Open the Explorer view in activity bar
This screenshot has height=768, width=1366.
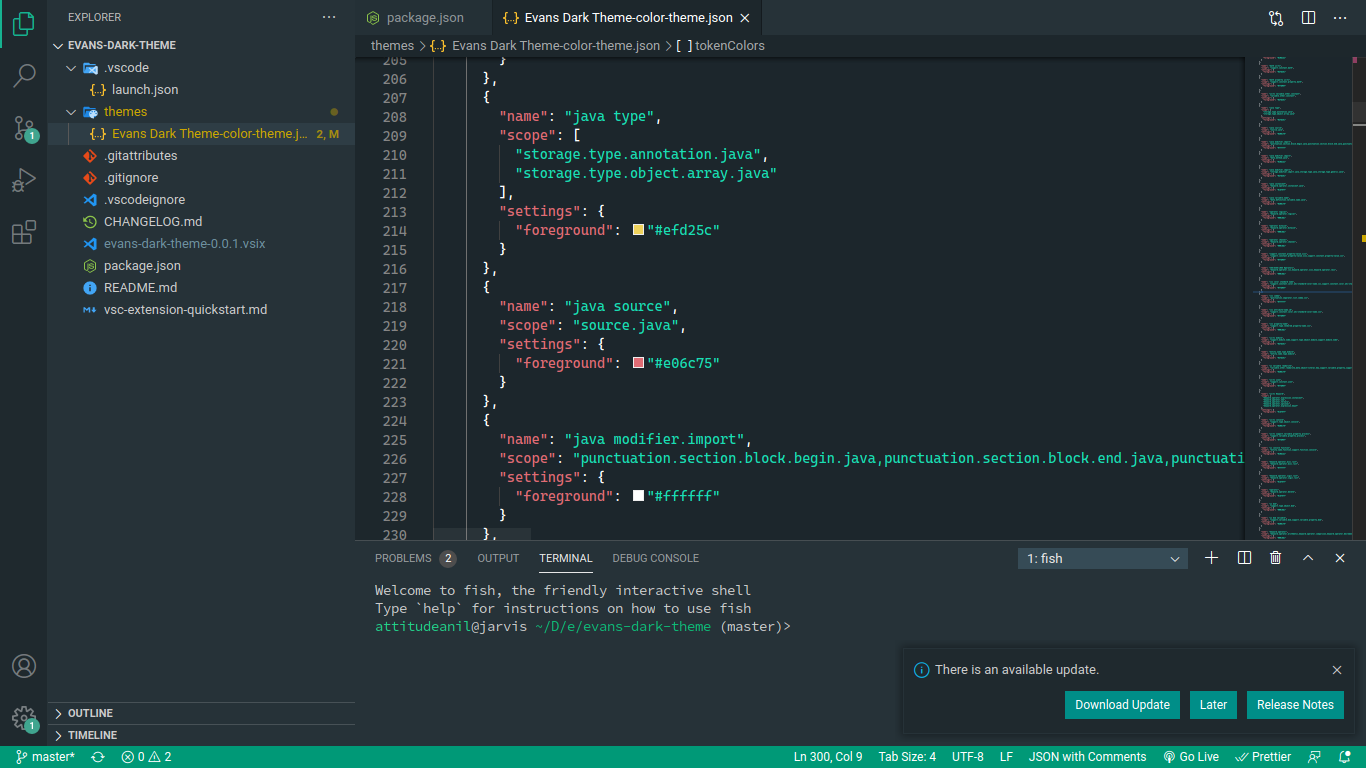pos(24,24)
